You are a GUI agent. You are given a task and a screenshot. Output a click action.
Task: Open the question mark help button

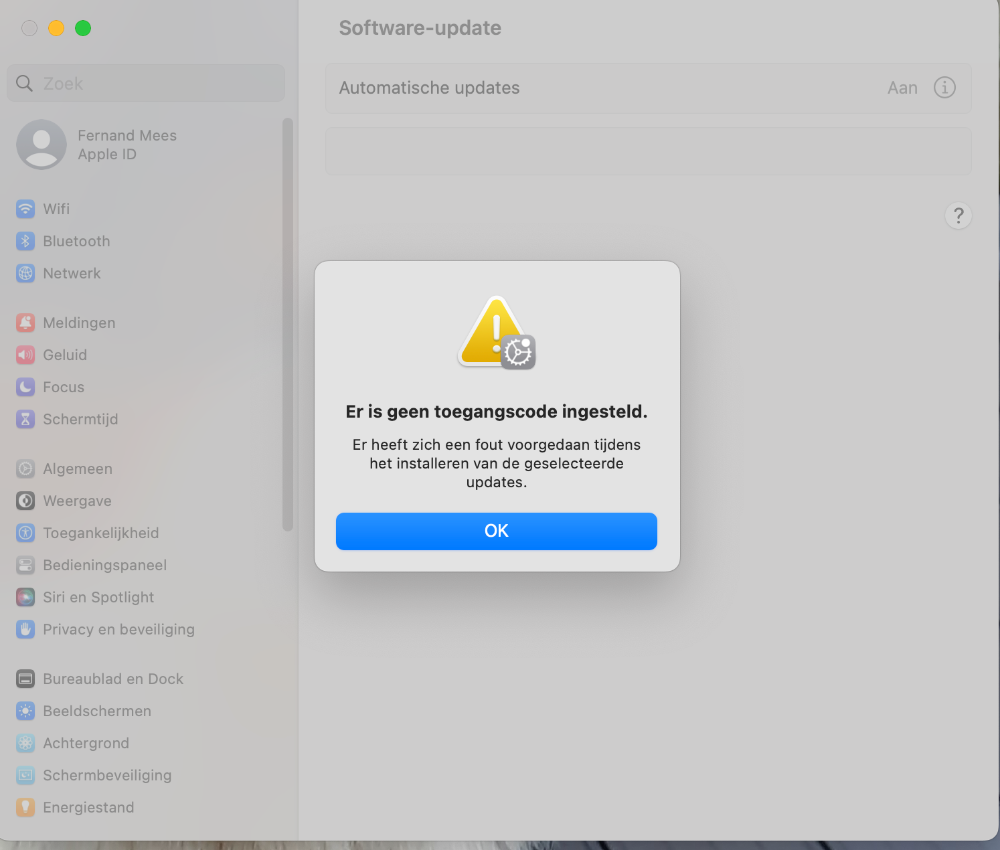click(x=958, y=216)
